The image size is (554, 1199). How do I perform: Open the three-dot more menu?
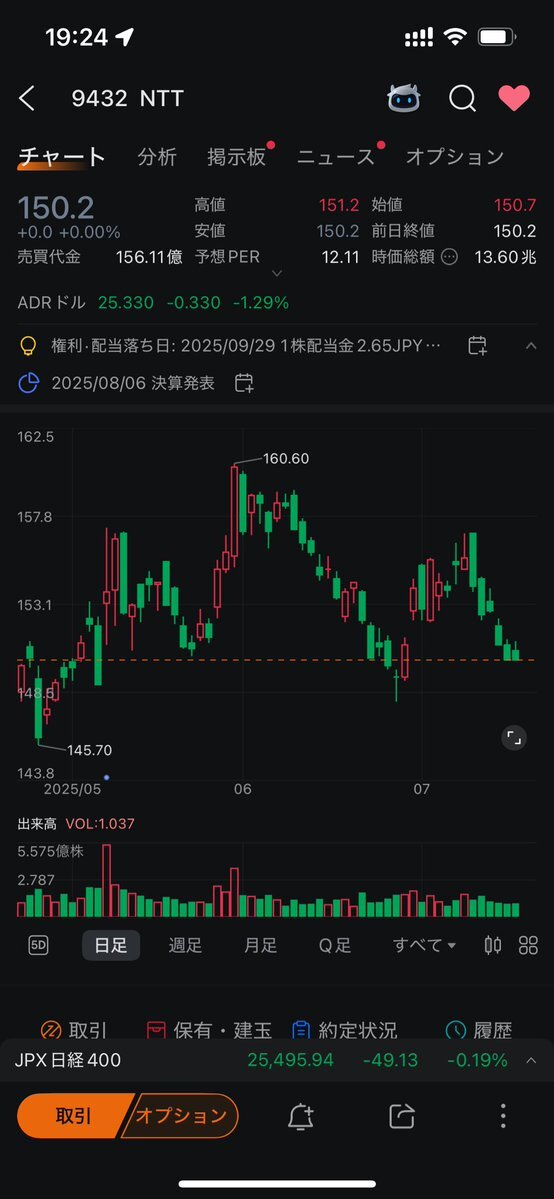pyautogui.click(x=503, y=1116)
